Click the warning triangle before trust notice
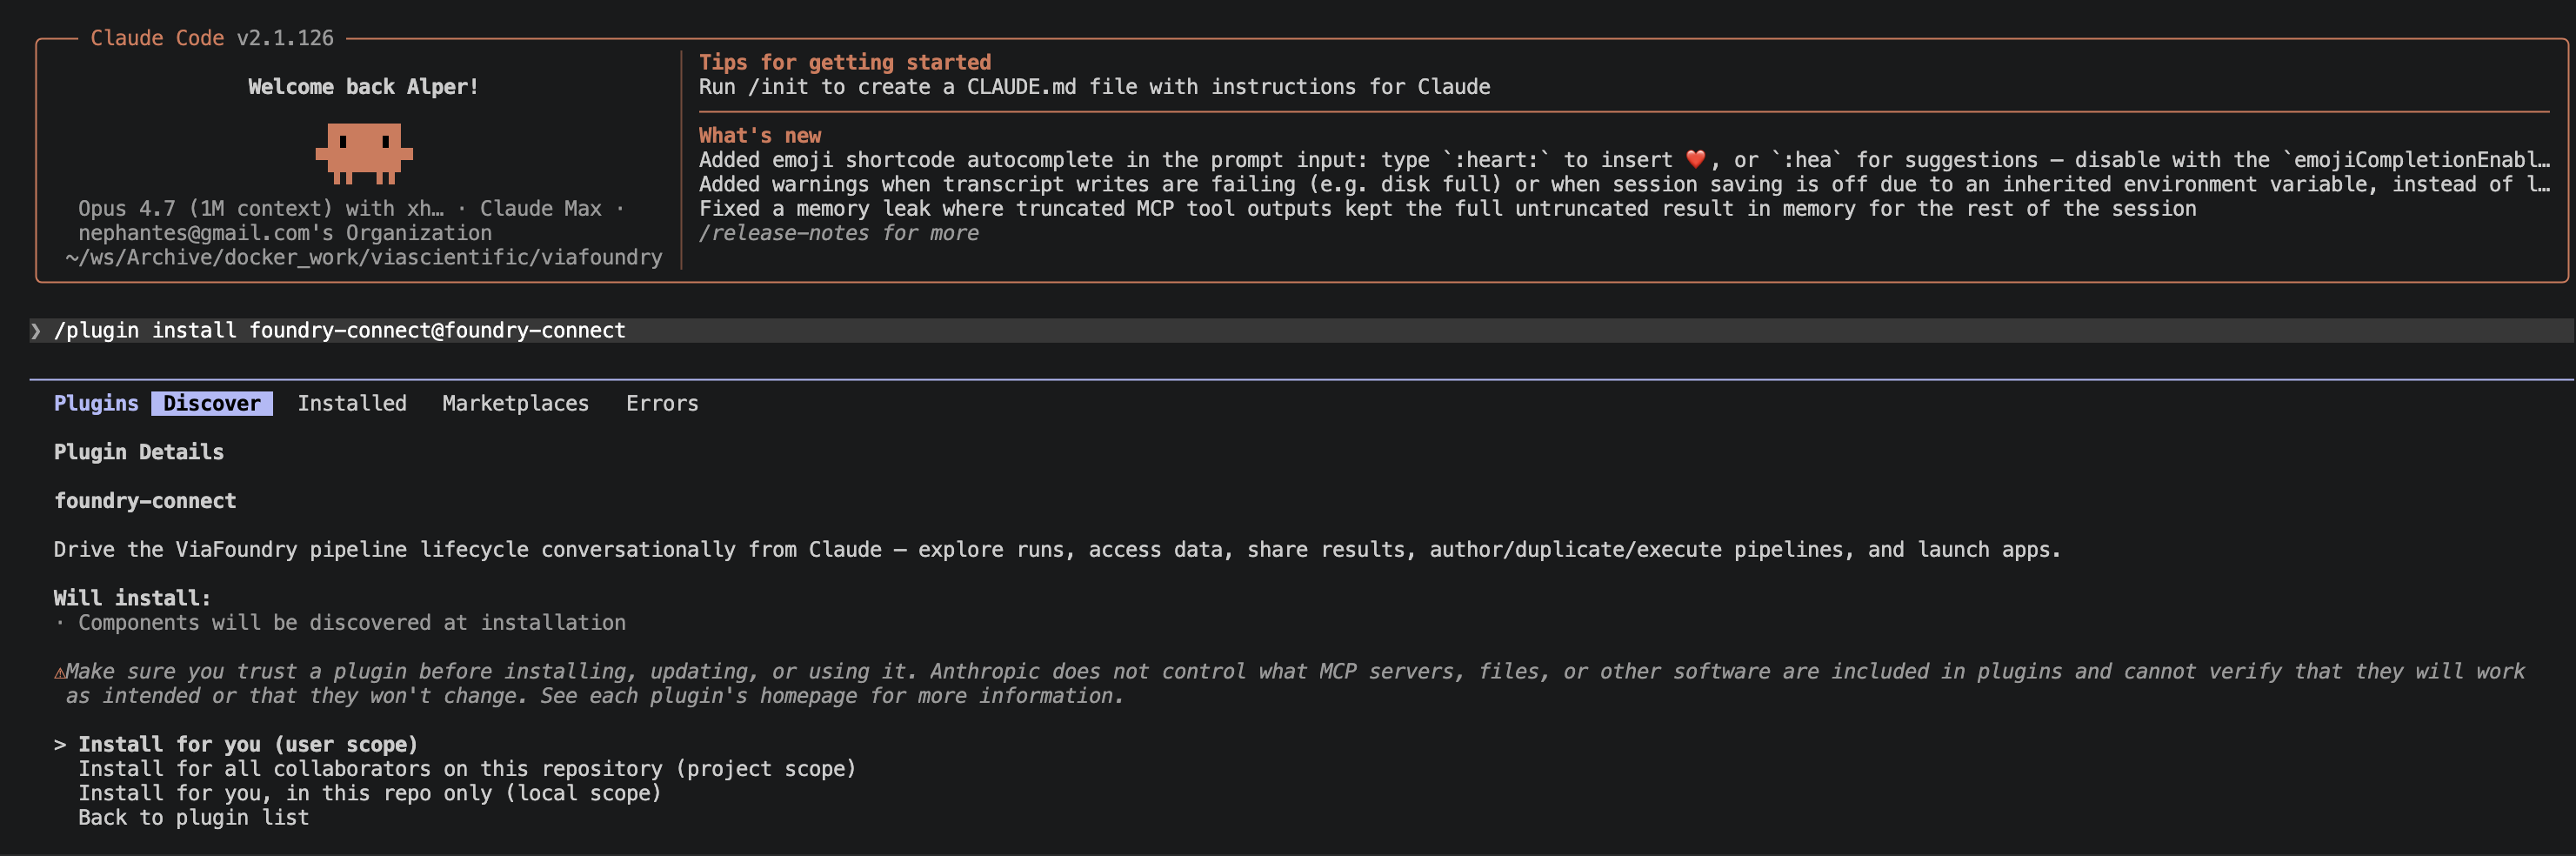The image size is (2576, 856). [60, 673]
